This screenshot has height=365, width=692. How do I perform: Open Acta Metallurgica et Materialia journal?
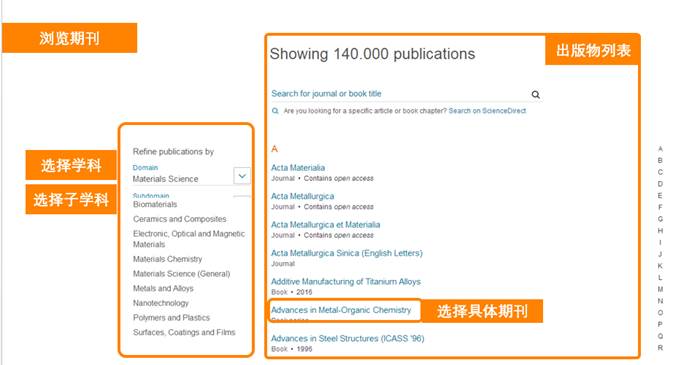tap(325, 224)
